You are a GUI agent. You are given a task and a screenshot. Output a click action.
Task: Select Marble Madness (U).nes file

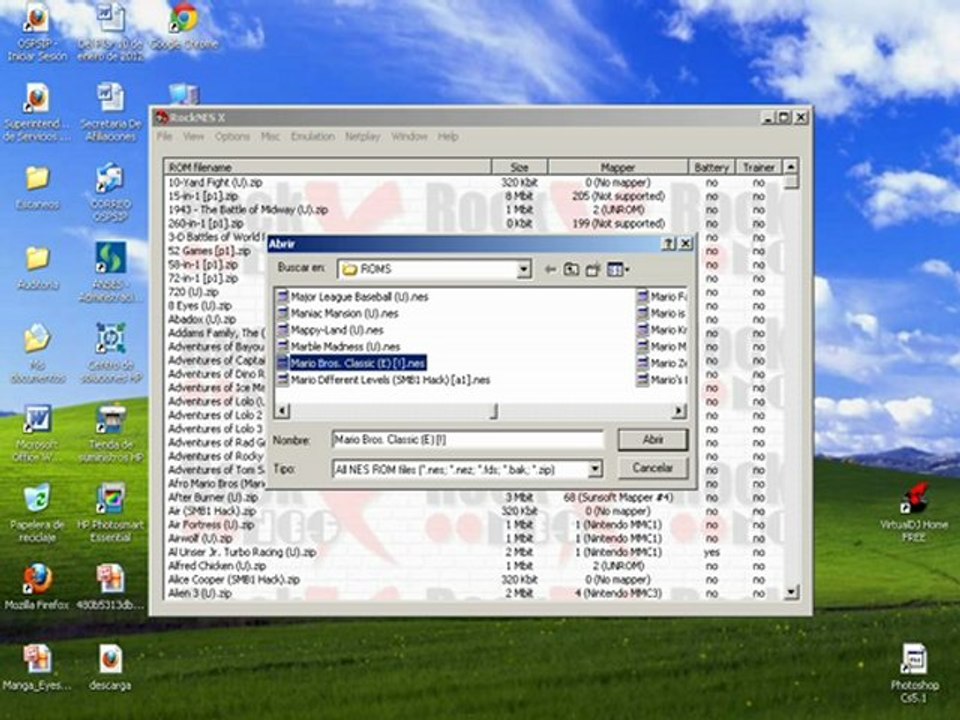tap(339, 347)
